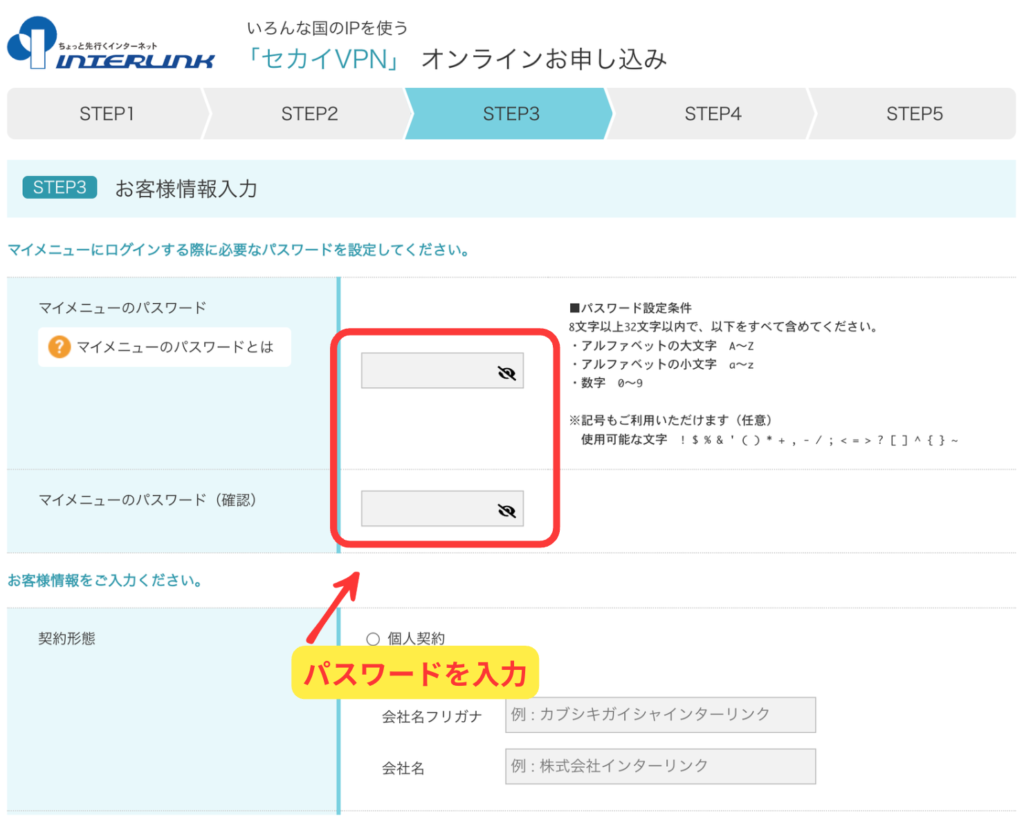Select the highlighted STEP3 tab
The image size is (1024, 818).
510,114
